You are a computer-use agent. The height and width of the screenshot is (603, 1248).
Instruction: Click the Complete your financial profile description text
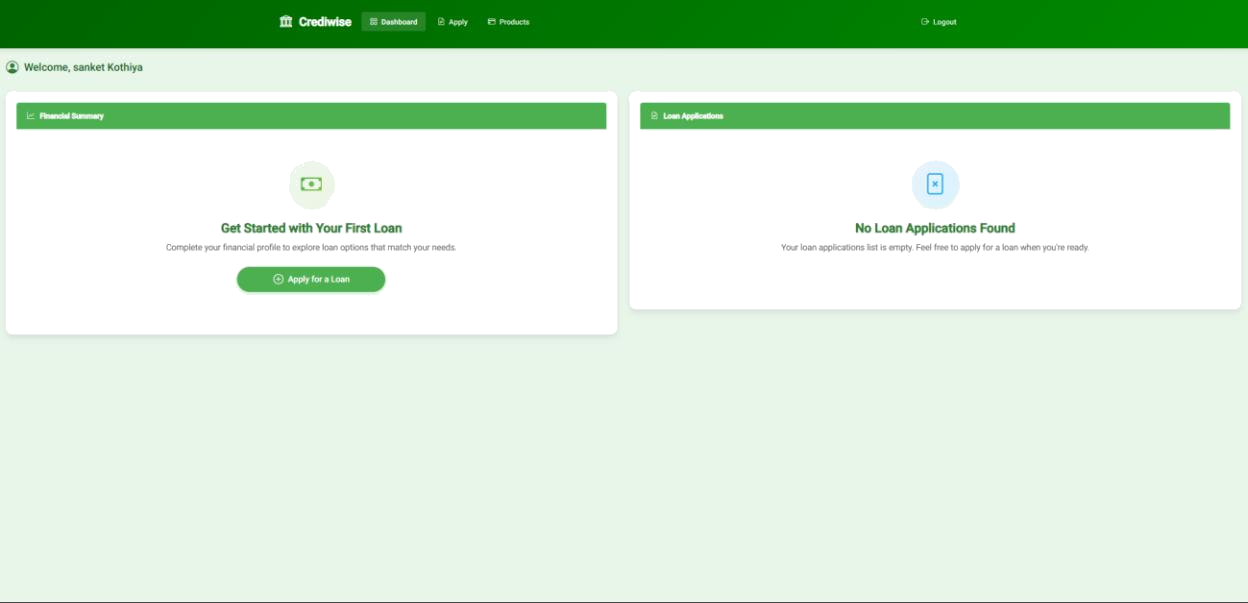311,247
